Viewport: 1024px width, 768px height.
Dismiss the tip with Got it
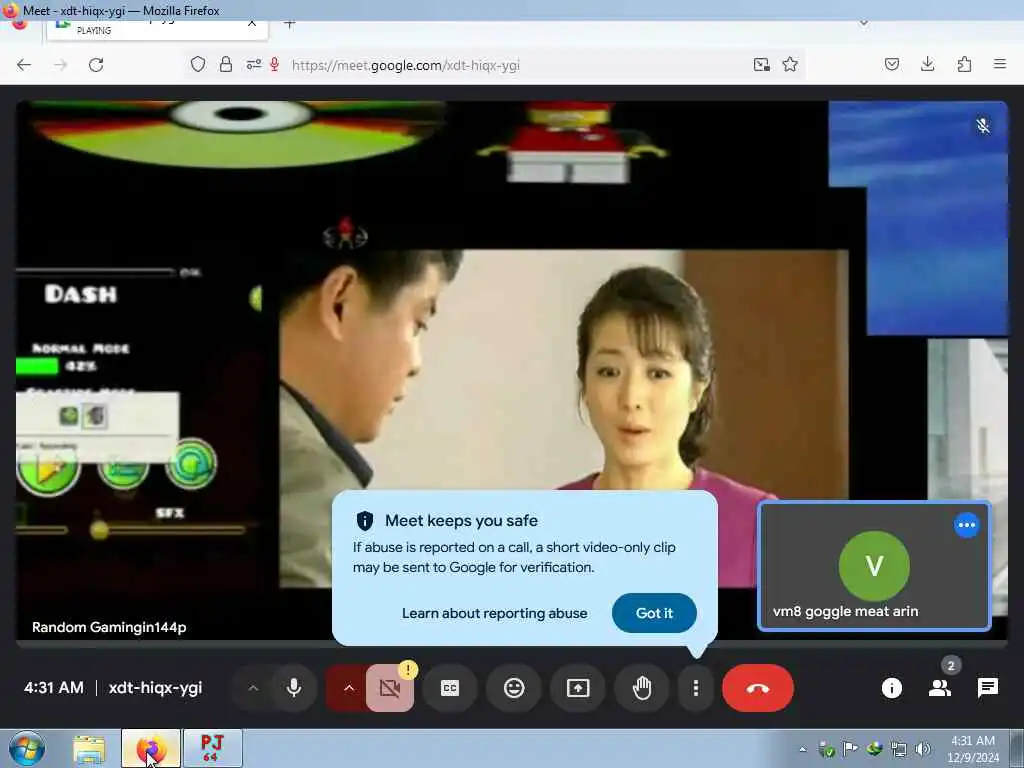pyautogui.click(x=654, y=613)
